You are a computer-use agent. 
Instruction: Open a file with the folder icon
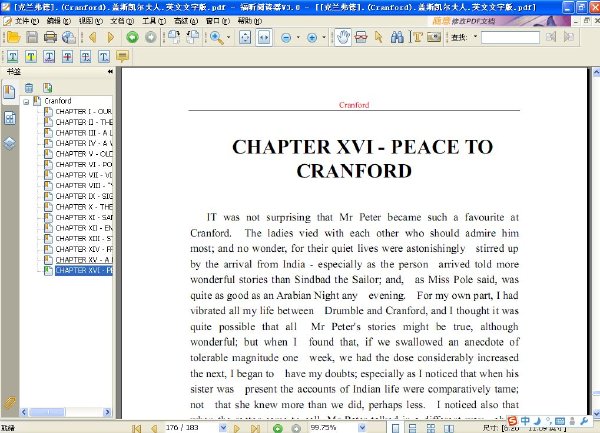click(13, 37)
